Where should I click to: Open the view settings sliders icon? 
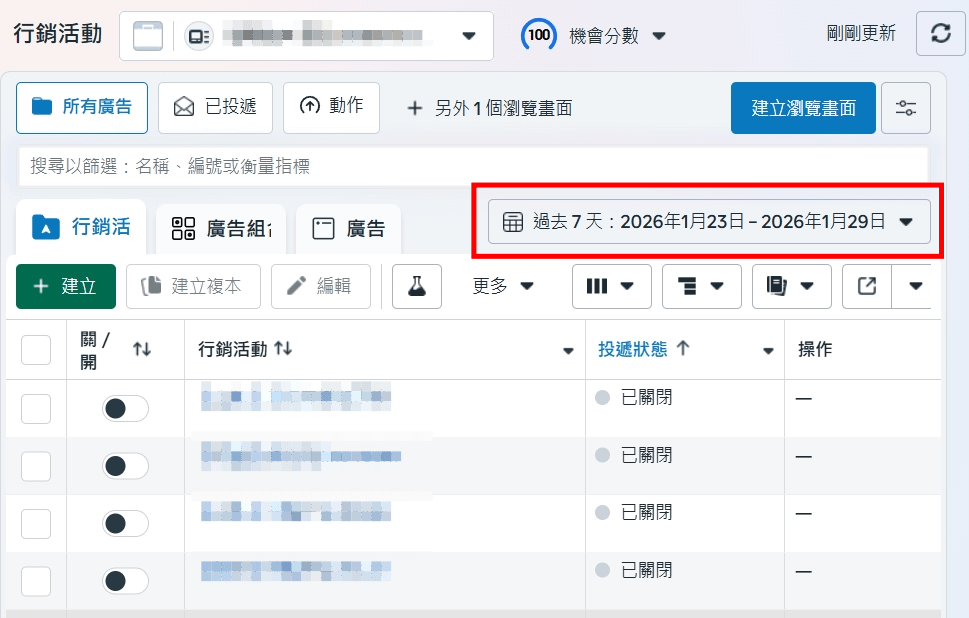coord(906,108)
